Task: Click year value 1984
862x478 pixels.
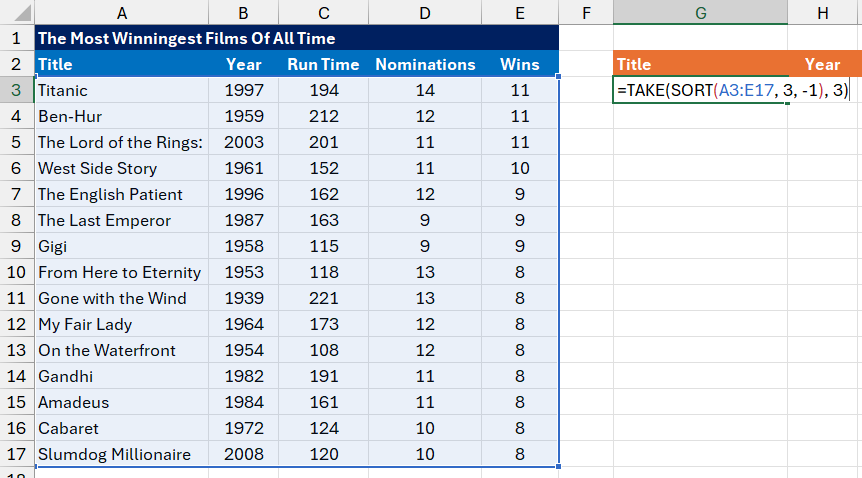Action: click(x=244, y=402)
